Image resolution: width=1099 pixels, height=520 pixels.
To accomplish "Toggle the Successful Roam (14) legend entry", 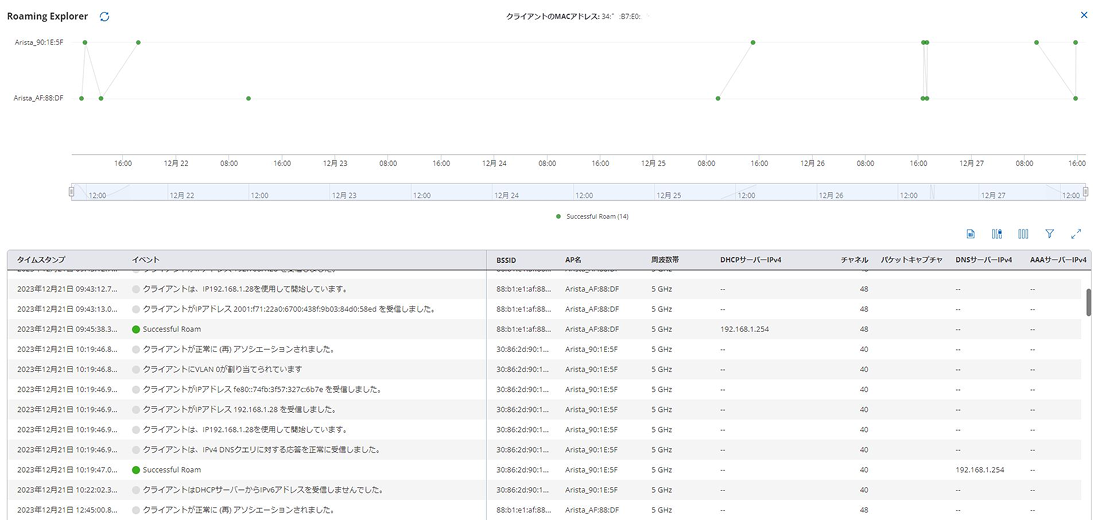I will (x=592, y=217).
